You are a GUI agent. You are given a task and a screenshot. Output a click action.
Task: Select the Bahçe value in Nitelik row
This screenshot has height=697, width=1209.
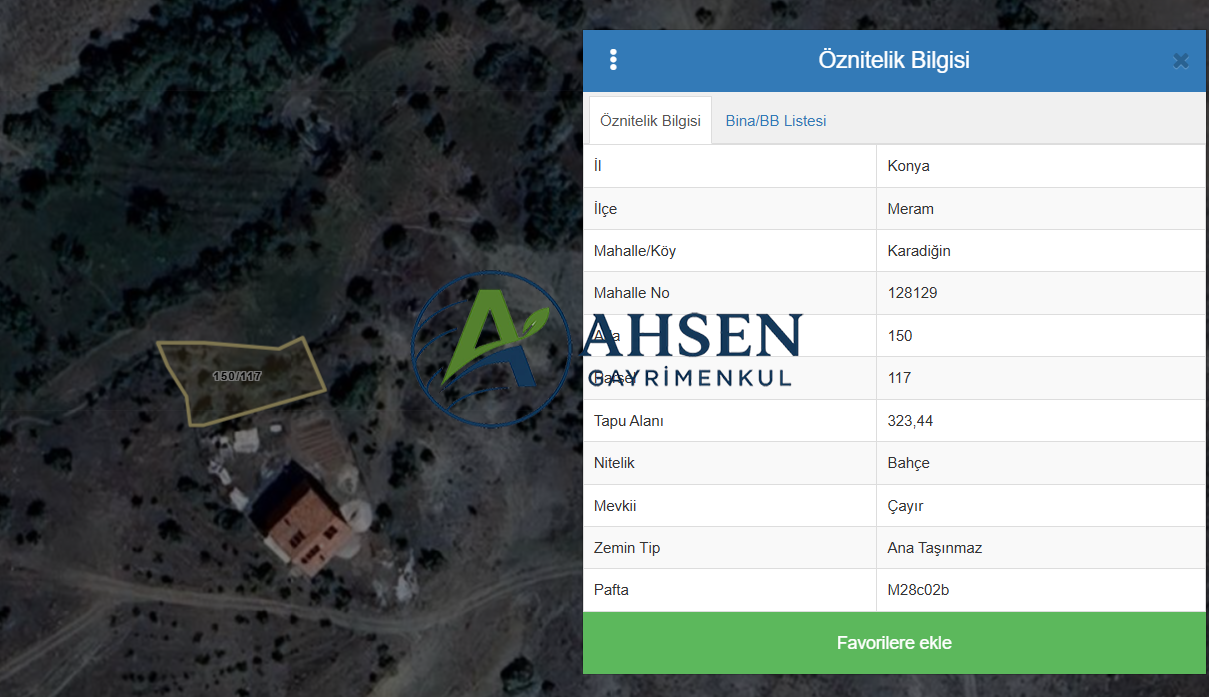pos(908,463)
